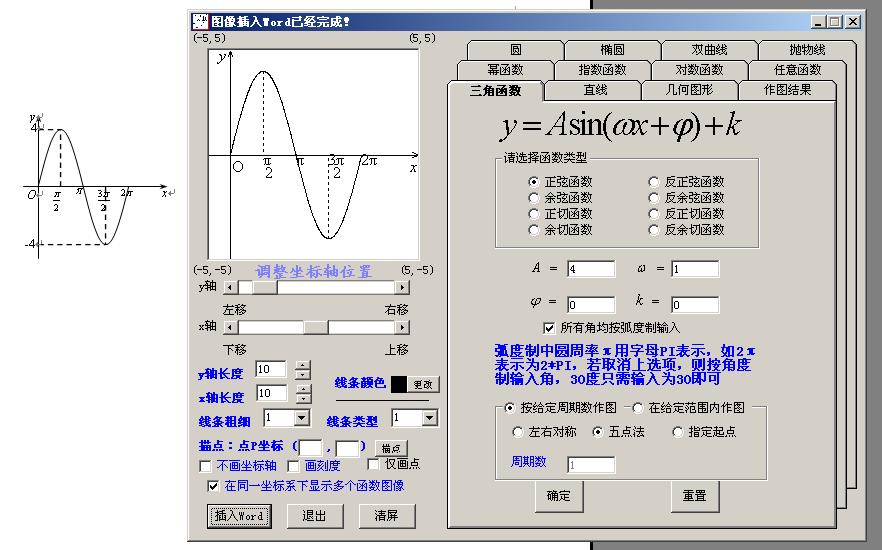Click the y轴 slider left arrow

(232, 287)
